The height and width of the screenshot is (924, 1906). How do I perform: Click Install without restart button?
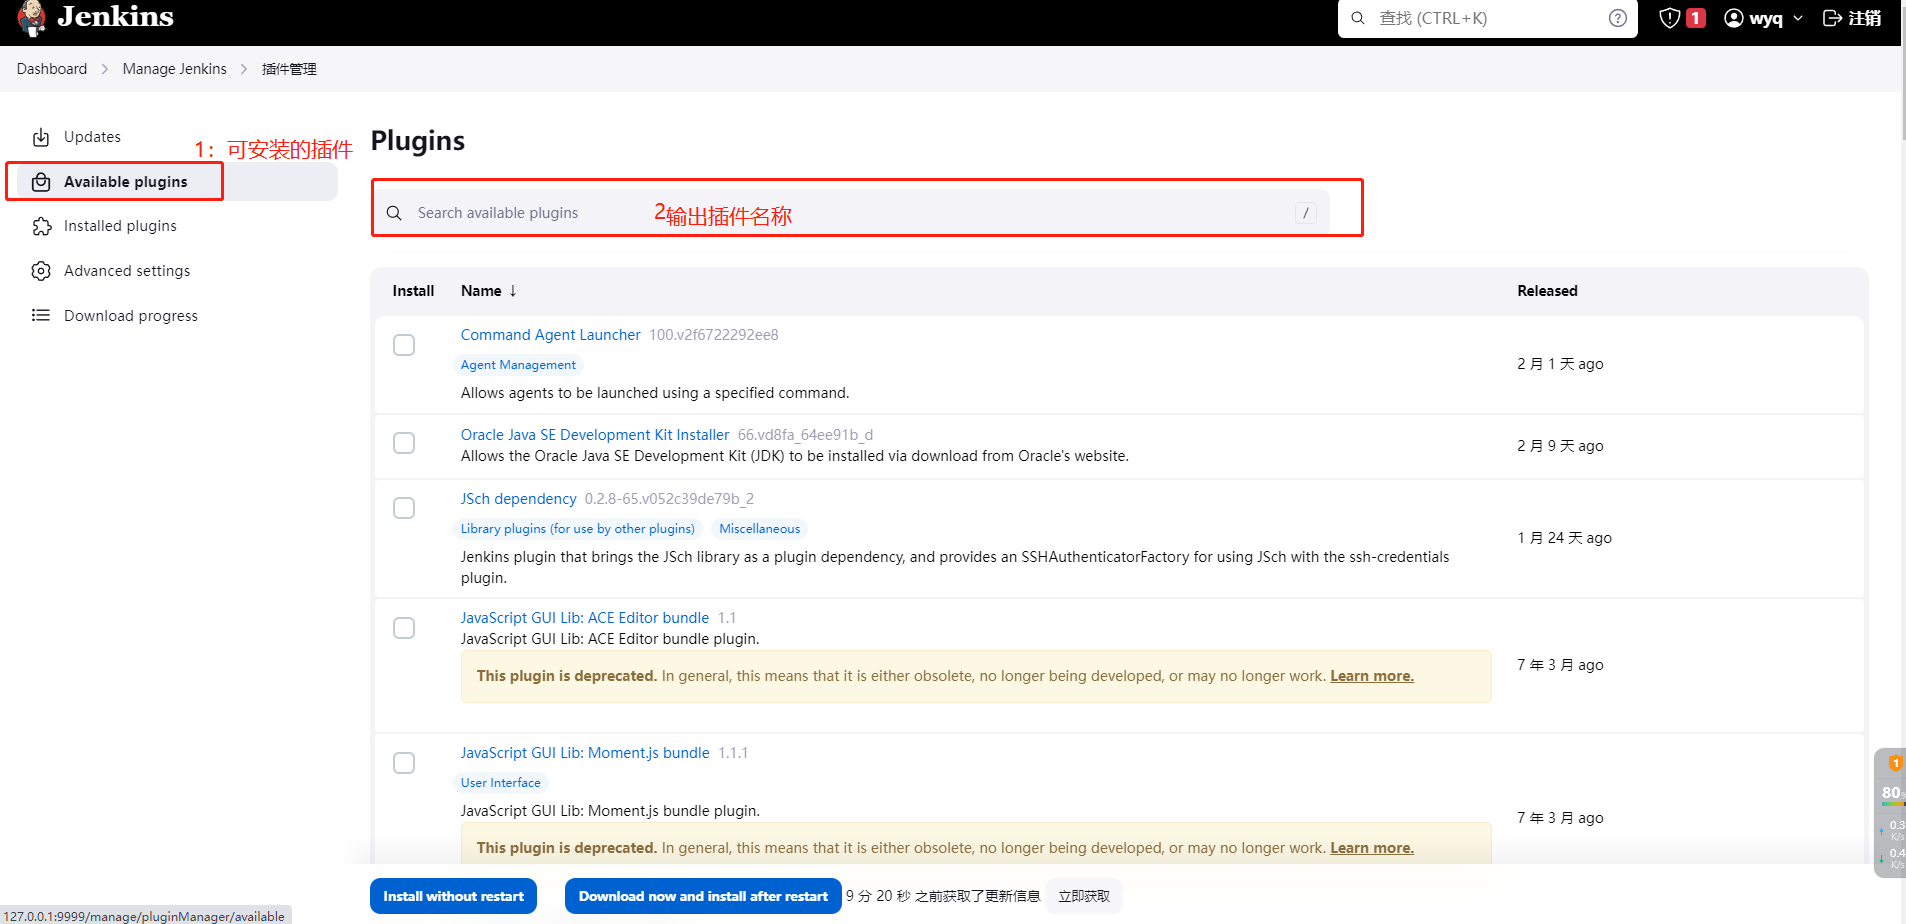453,896
